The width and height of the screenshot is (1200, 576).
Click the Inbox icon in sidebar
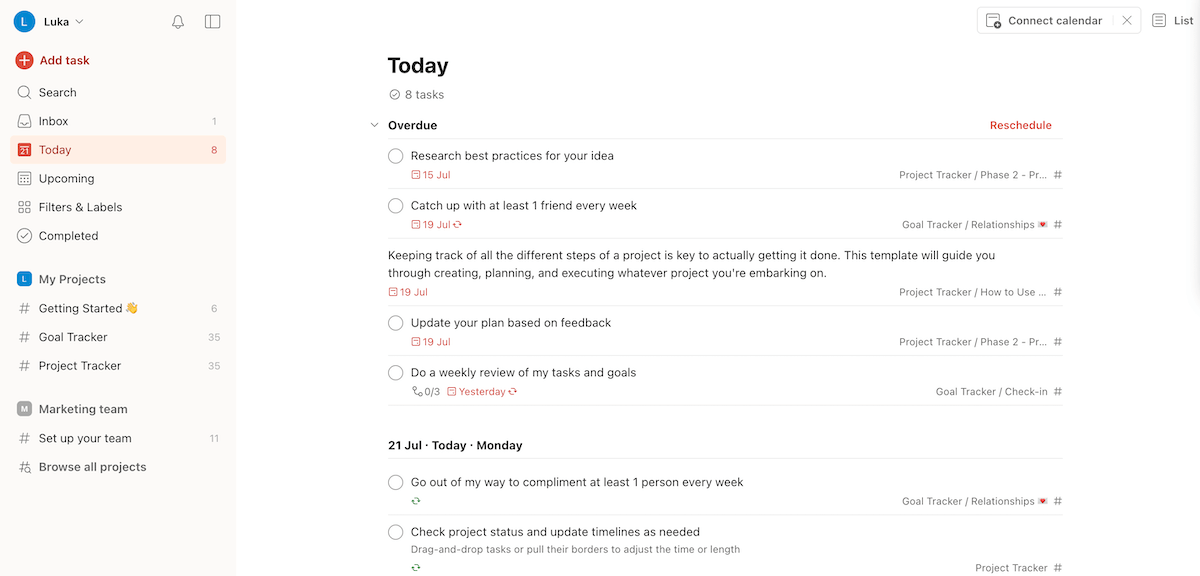click(22, 120)
